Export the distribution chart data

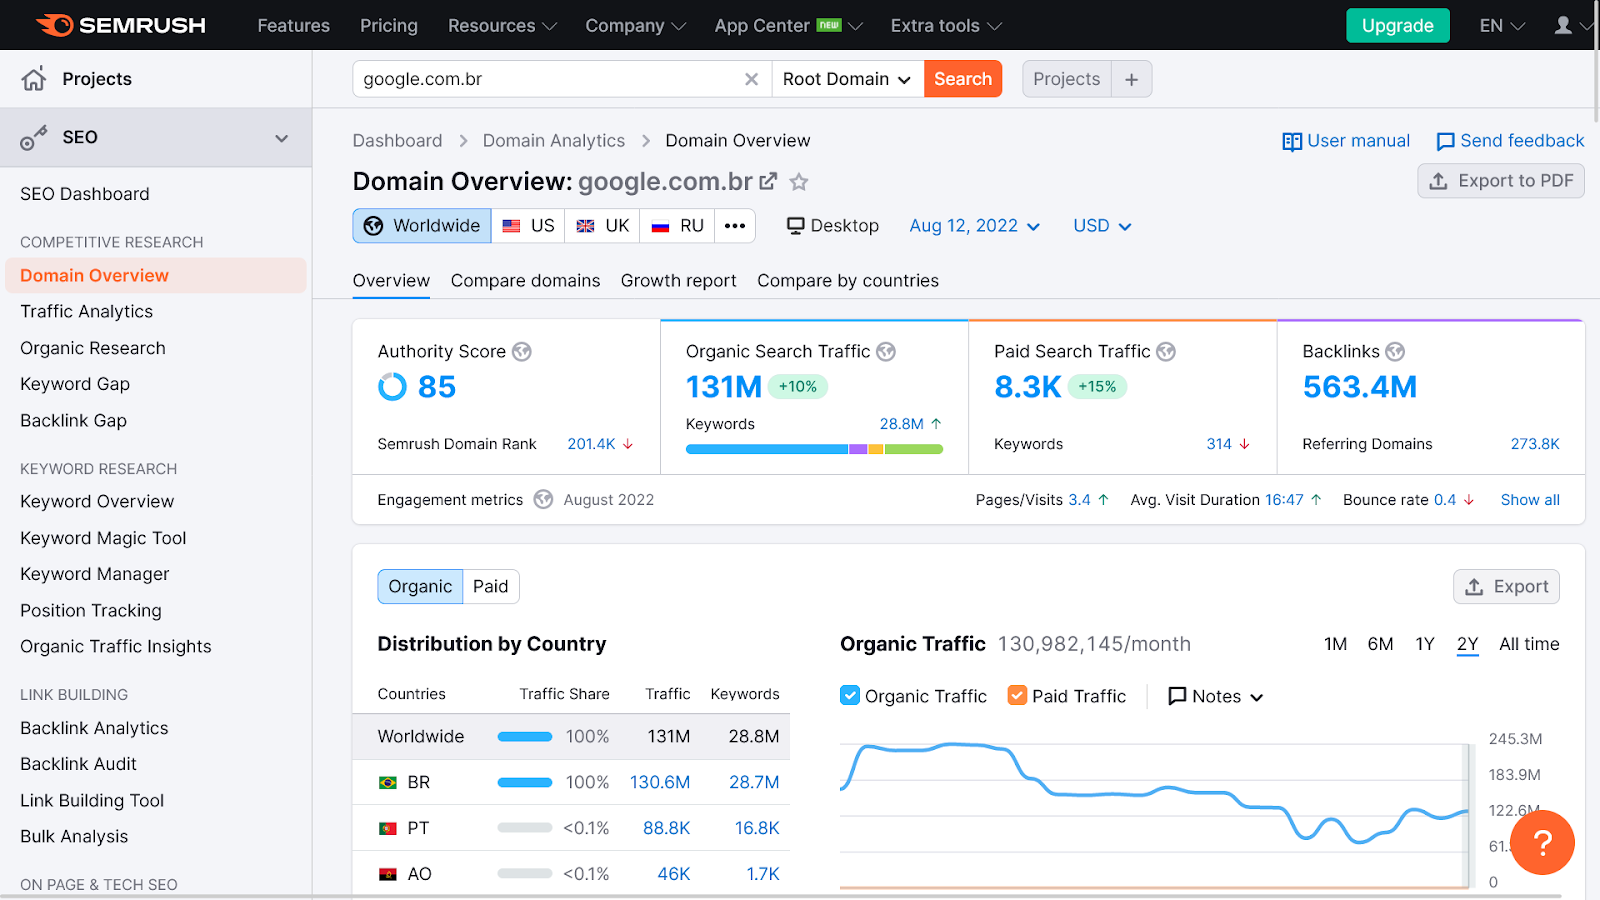1506,587
